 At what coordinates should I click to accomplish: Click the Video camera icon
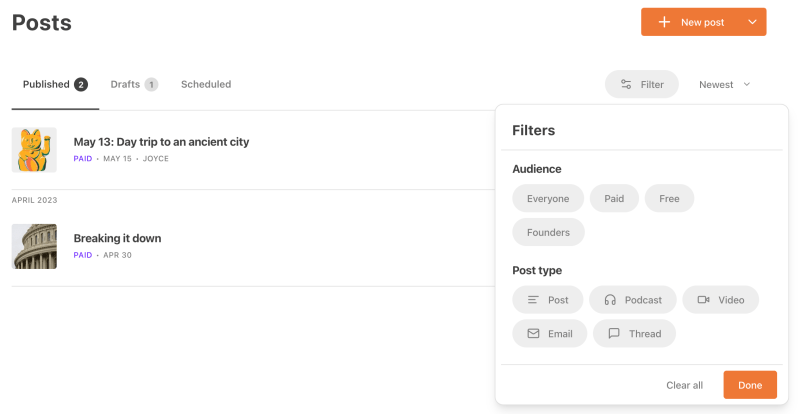(x=703, y=300)
